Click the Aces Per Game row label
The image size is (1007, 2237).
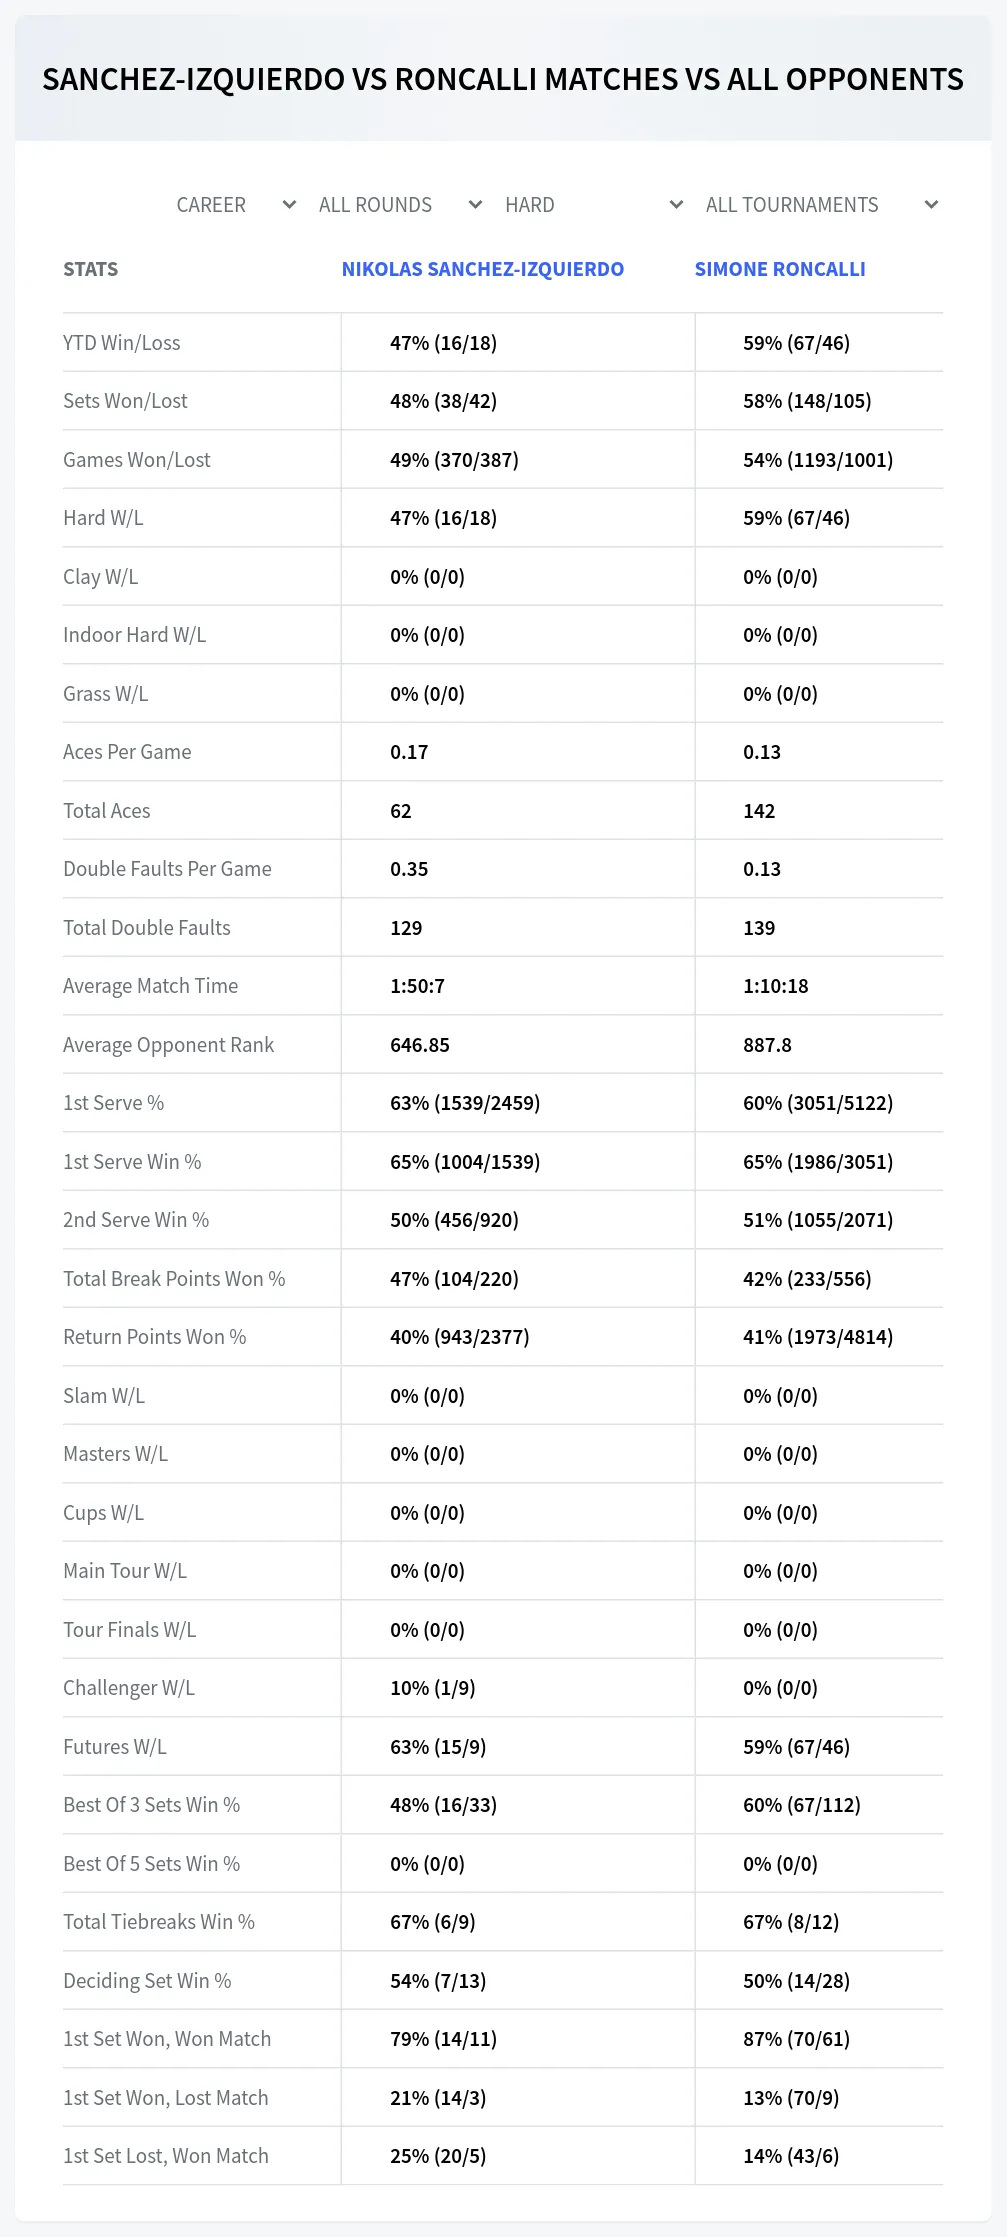[127, 752]
